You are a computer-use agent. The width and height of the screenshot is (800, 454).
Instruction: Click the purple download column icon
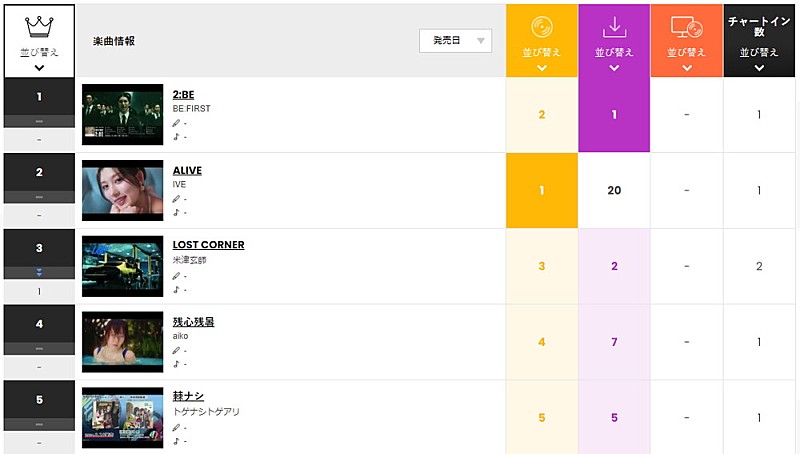[614, 27]
